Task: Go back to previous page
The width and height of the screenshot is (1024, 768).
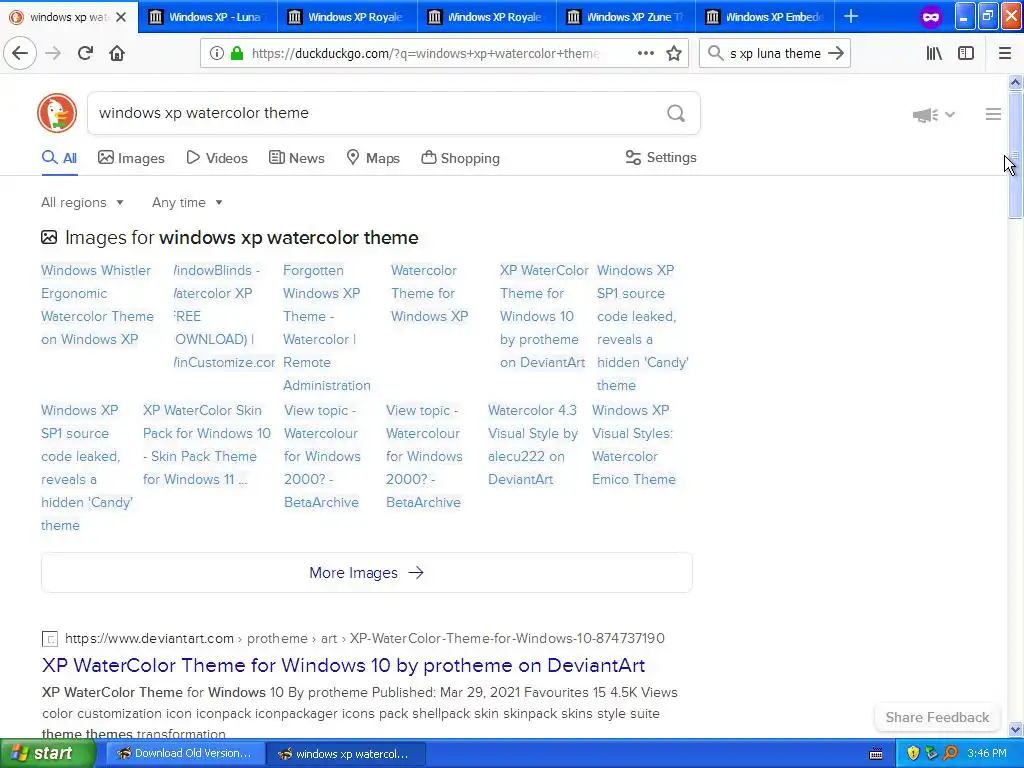Action: pyautogui.click(x=20, y=53)
